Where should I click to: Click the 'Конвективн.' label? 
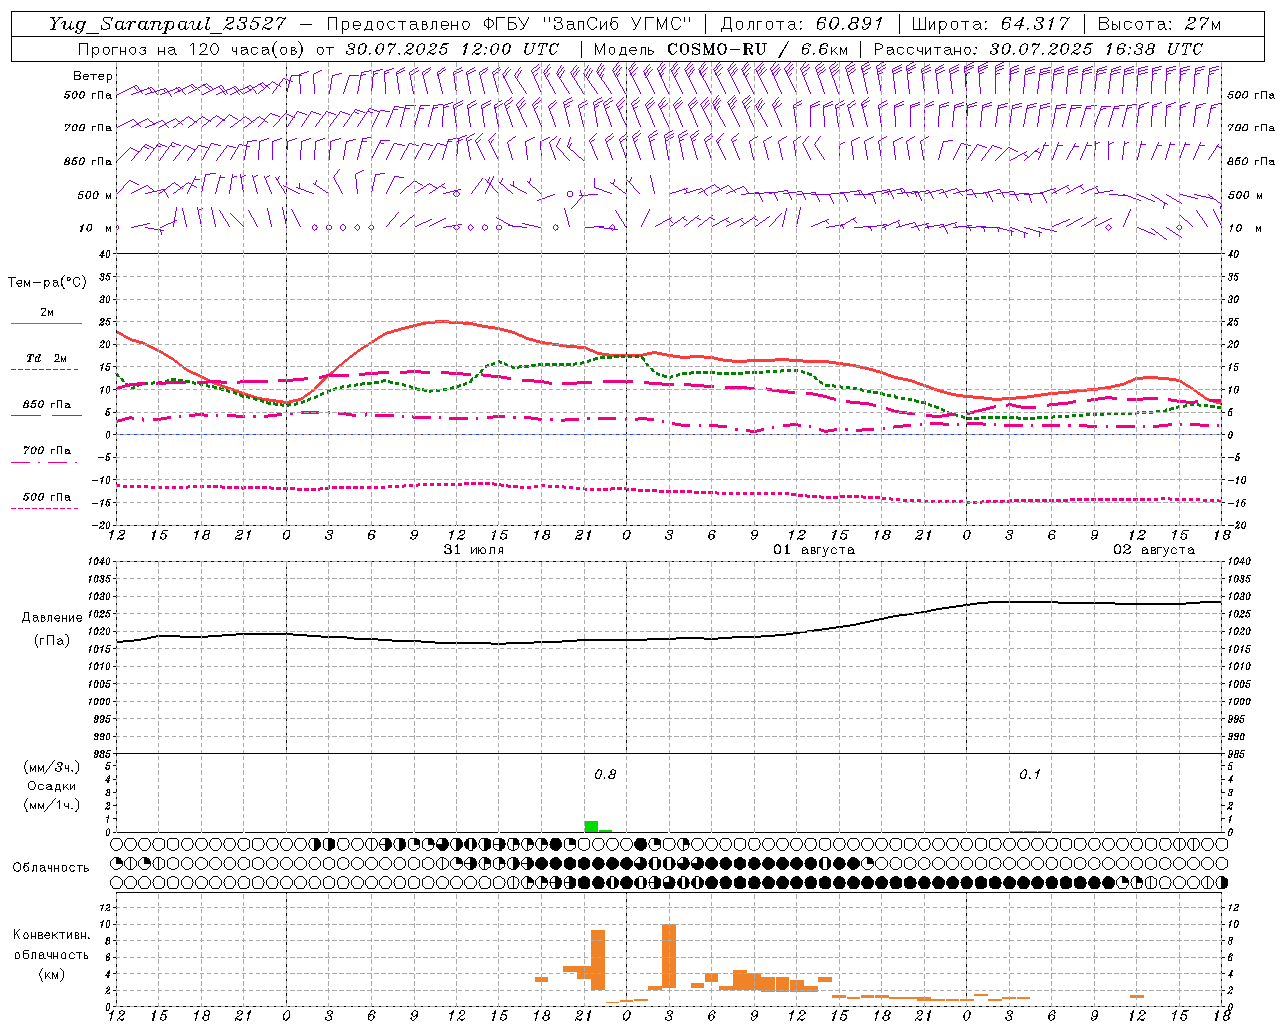(x=52, y=935)
